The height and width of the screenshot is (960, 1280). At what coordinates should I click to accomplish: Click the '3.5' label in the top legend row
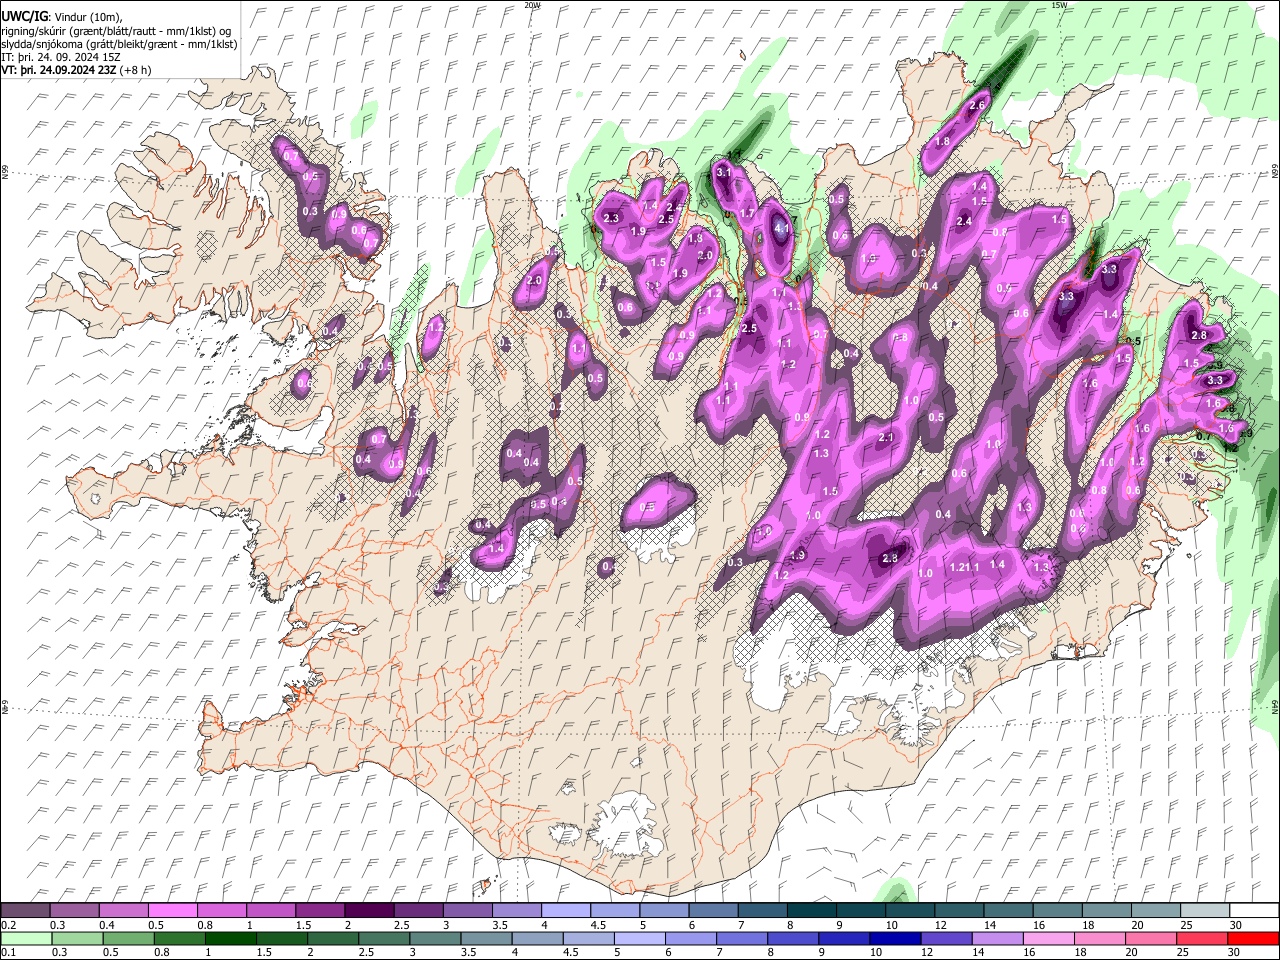499,925
